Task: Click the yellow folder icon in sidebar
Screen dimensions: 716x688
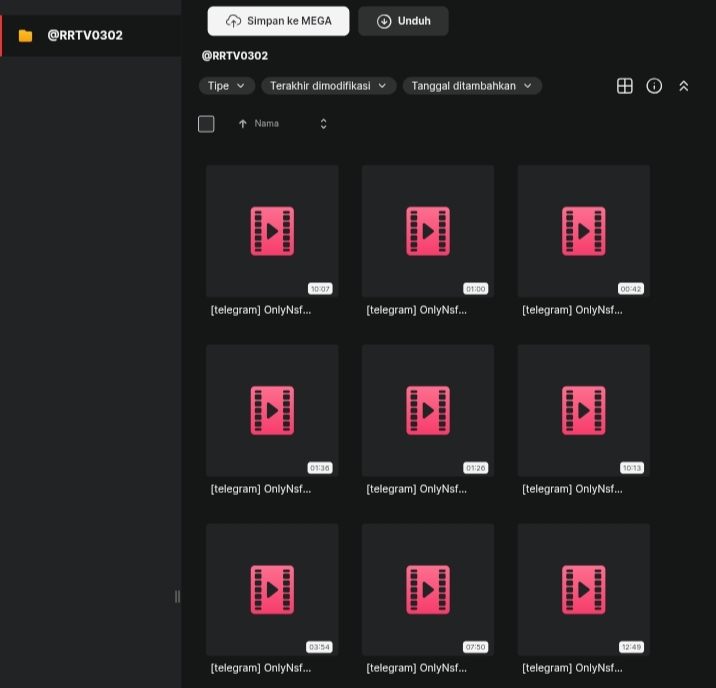Action: (26, 36)
